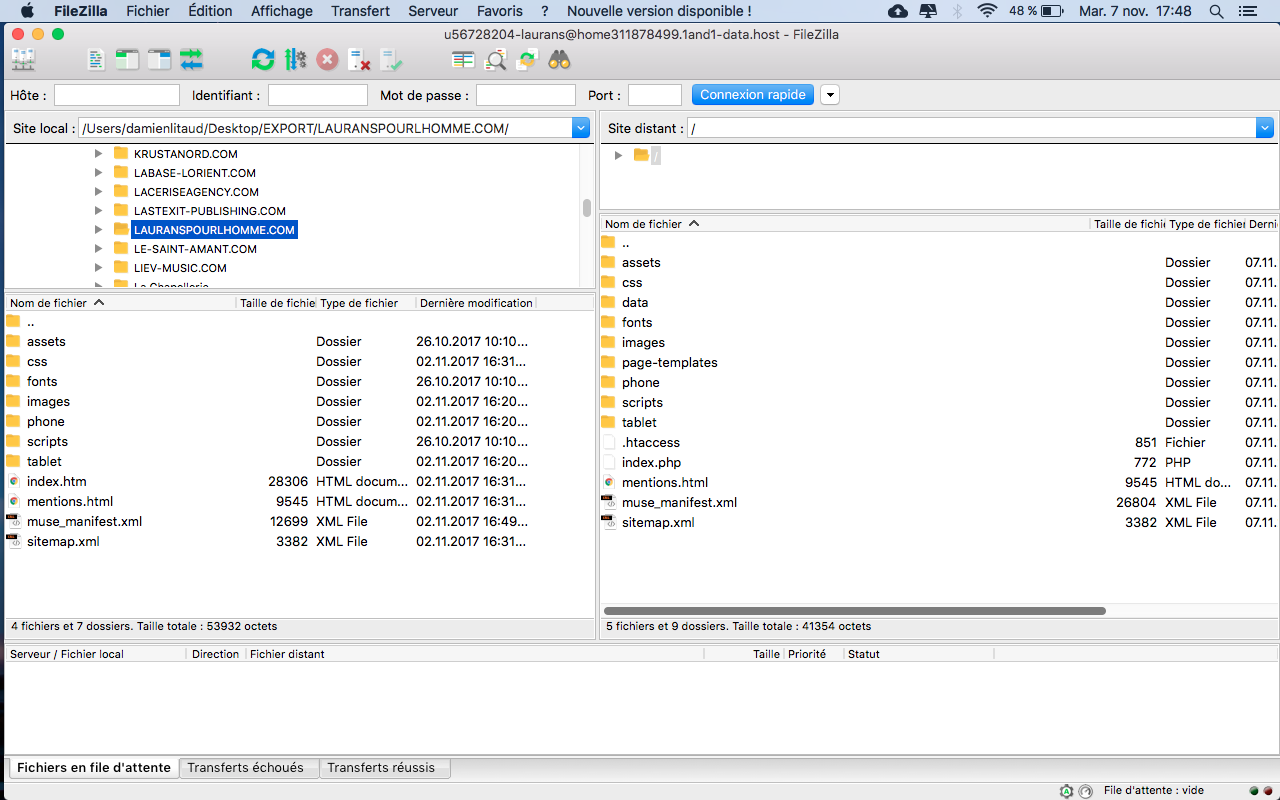1280x800 pixels.
Task: Expand the LABASE-LORIENT.COM folder
Action: 98,173
